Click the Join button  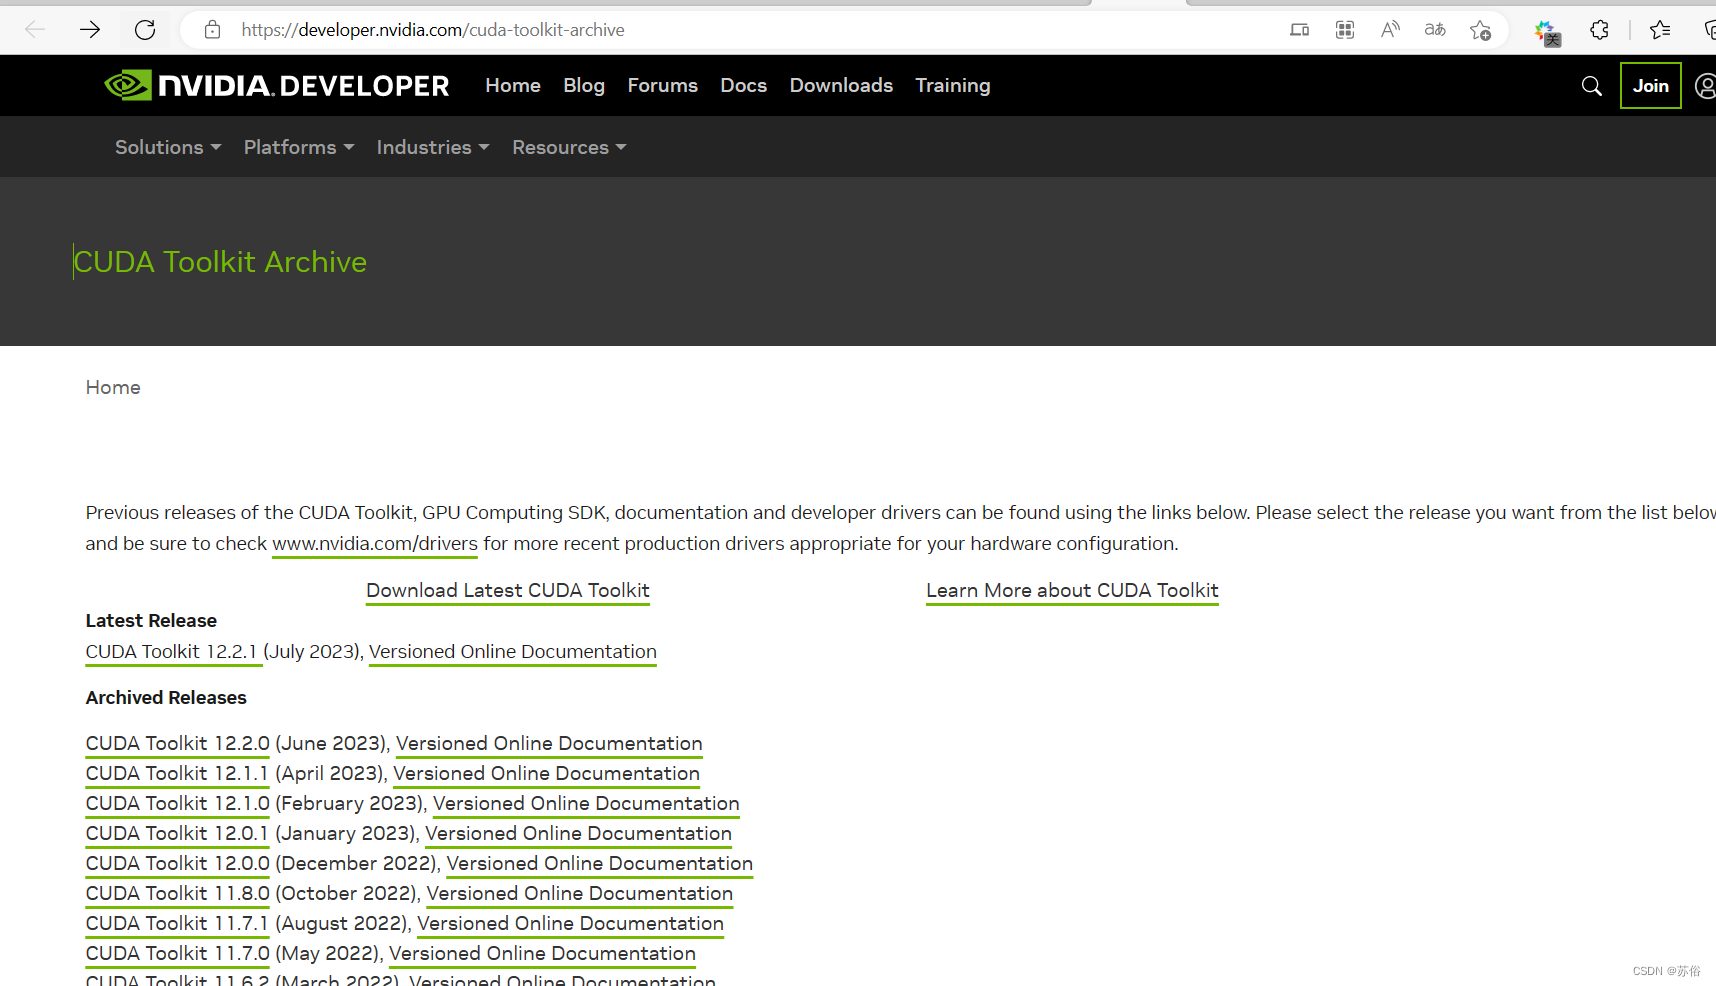(1650, 85)
